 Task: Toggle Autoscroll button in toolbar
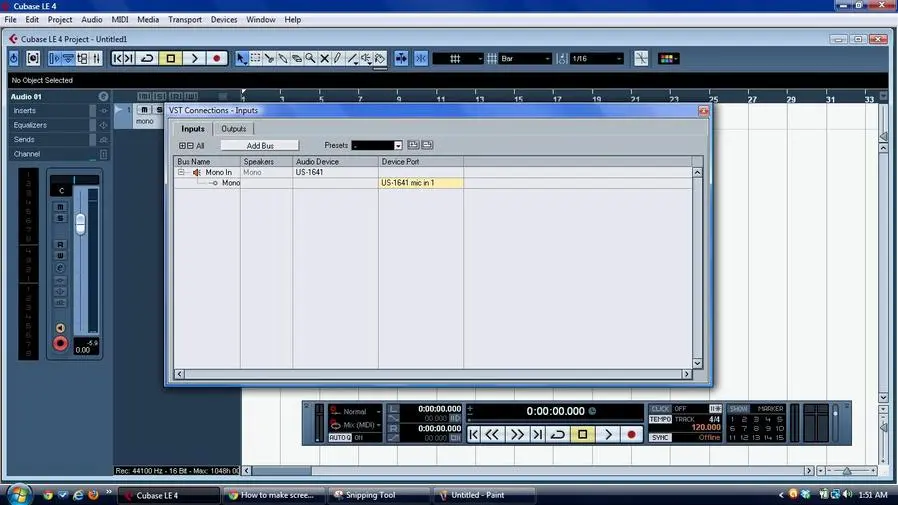401,58
